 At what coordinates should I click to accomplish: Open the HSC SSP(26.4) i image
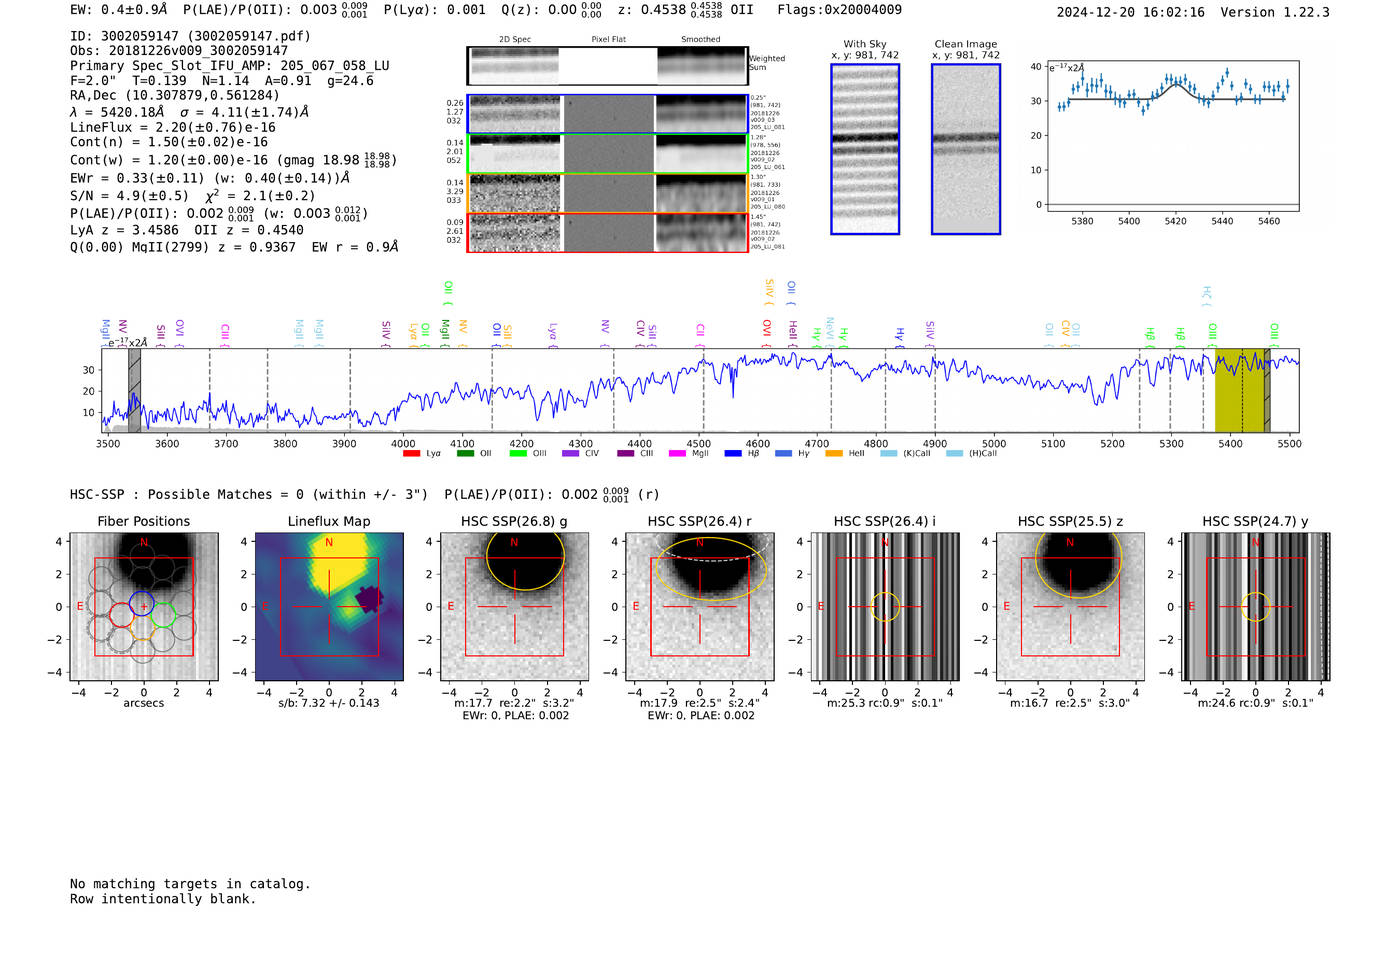coord(885,606)
